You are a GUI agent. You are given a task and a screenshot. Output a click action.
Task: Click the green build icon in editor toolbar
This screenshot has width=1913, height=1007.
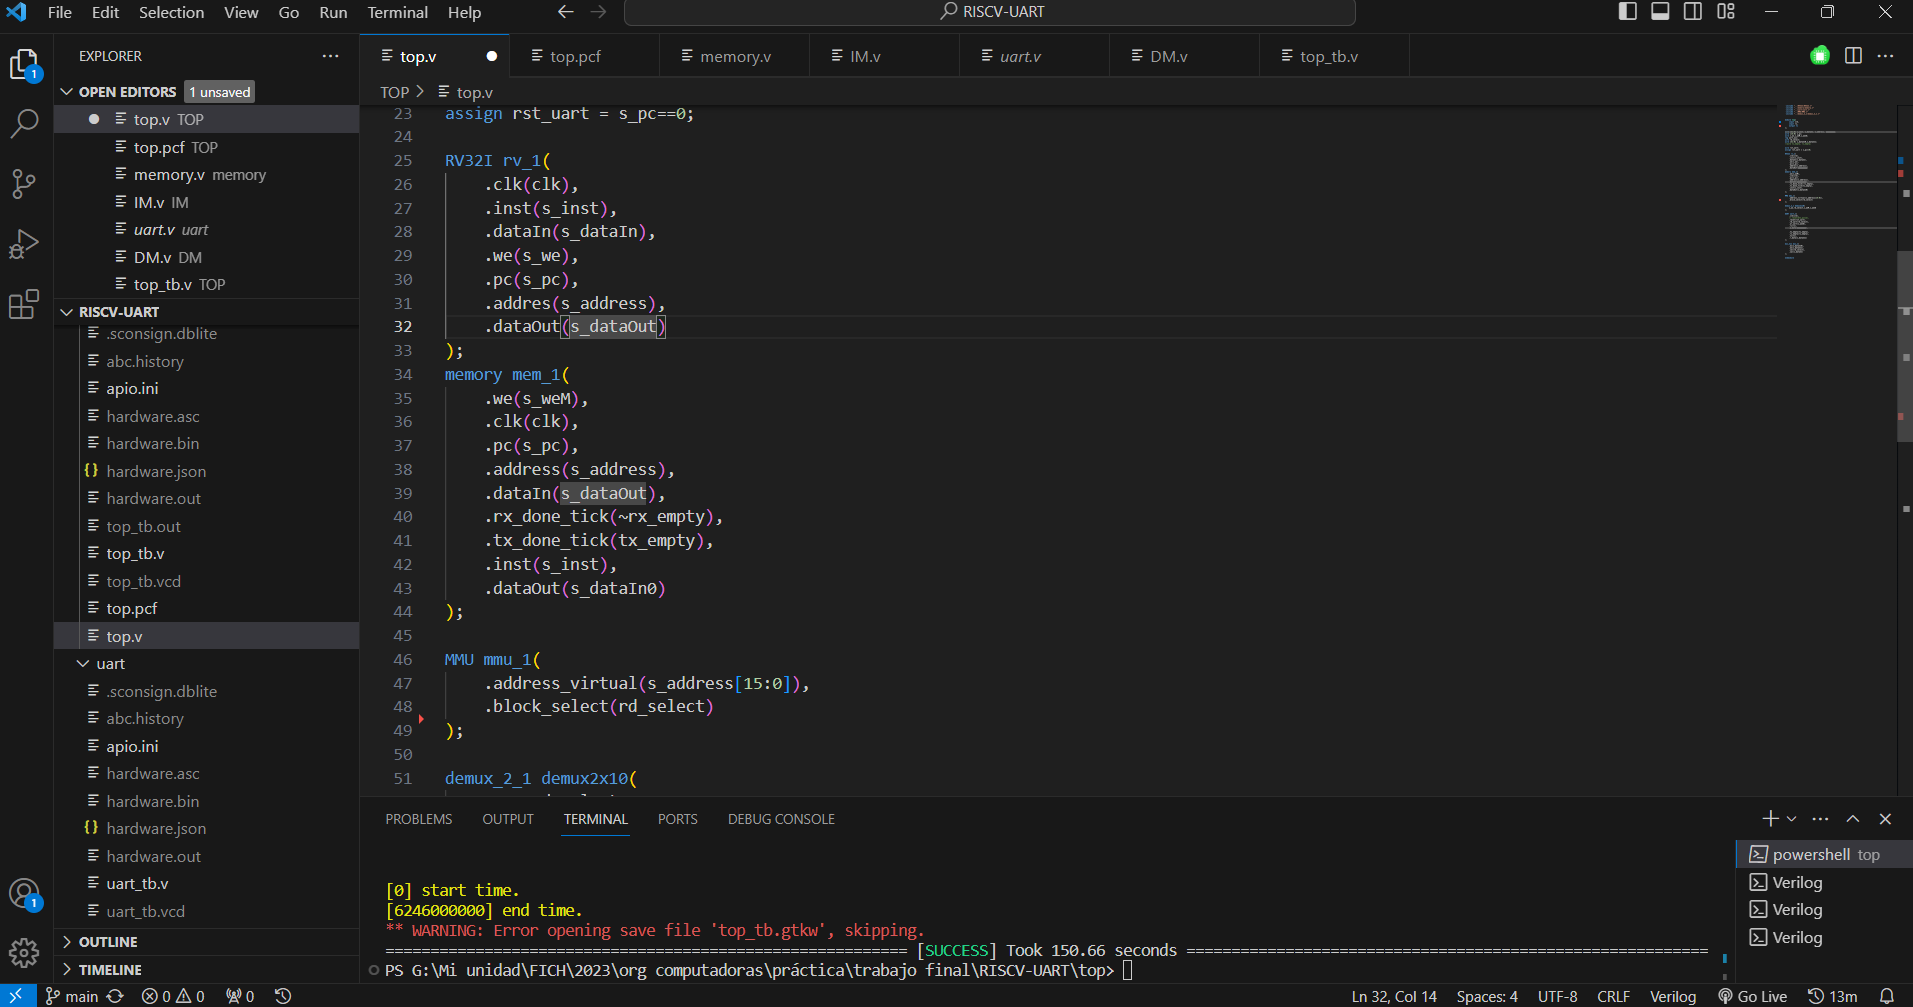[1820, 56]
